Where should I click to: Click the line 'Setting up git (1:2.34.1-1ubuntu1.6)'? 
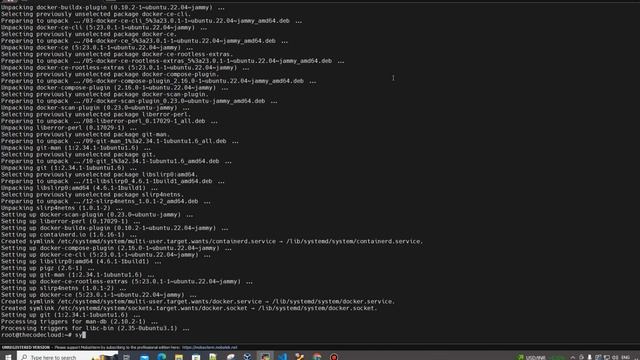[71, 315]
